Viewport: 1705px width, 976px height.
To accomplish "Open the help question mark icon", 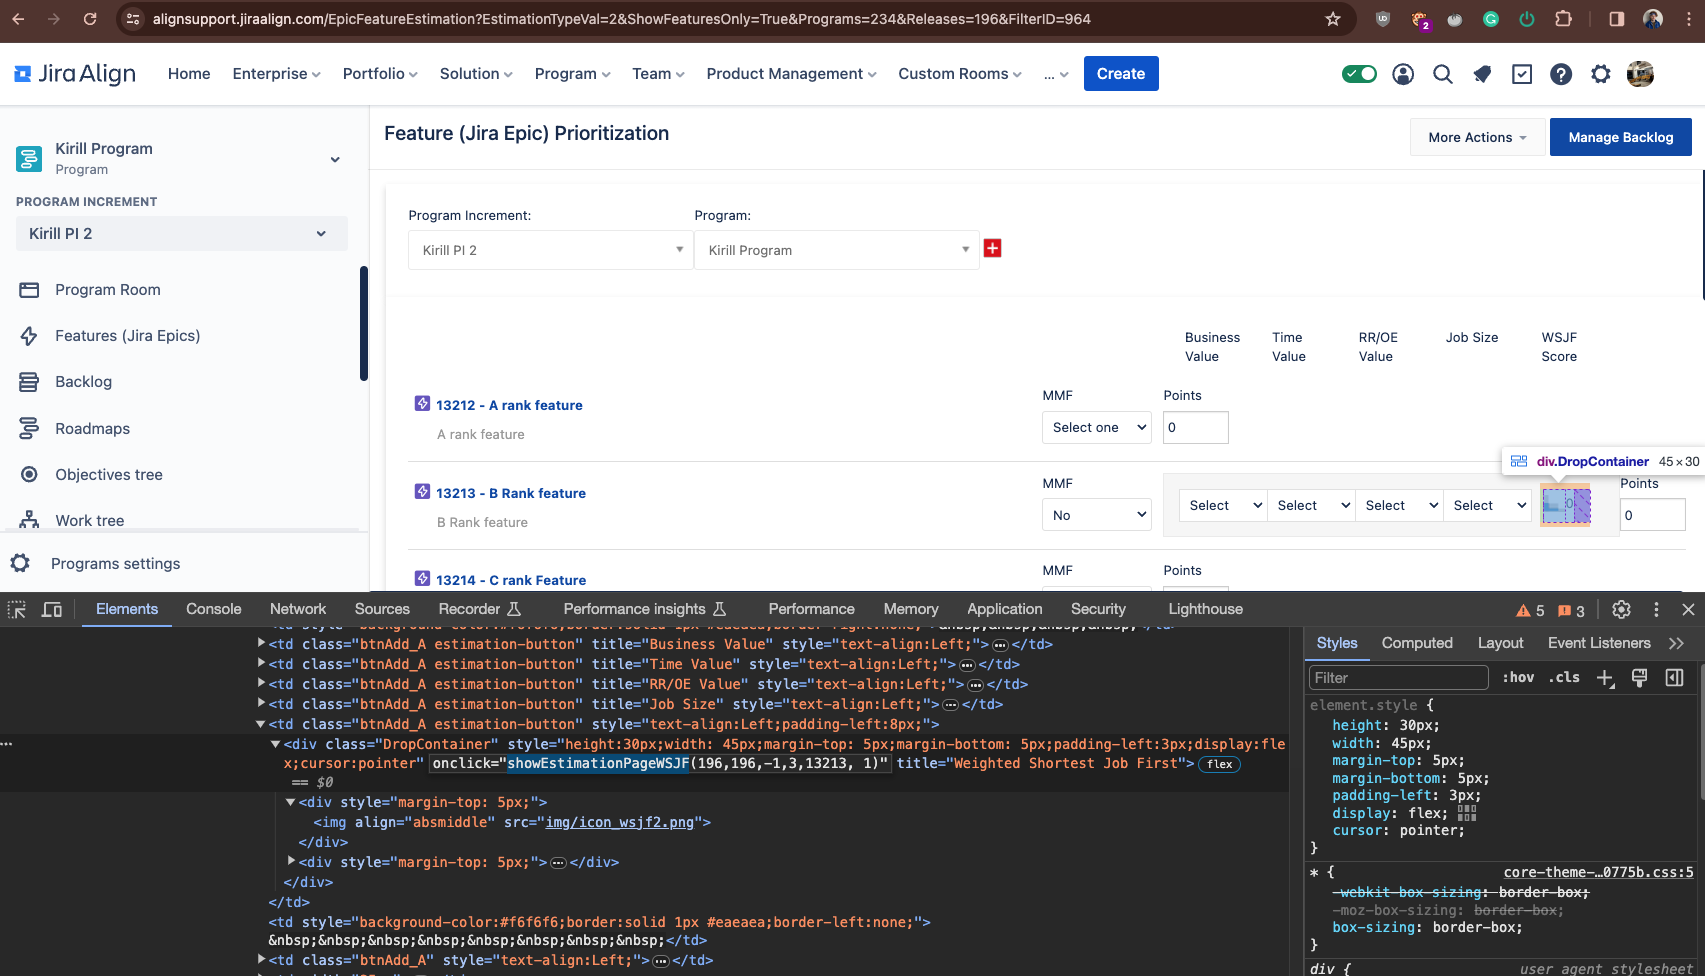I will point(1560,74).
